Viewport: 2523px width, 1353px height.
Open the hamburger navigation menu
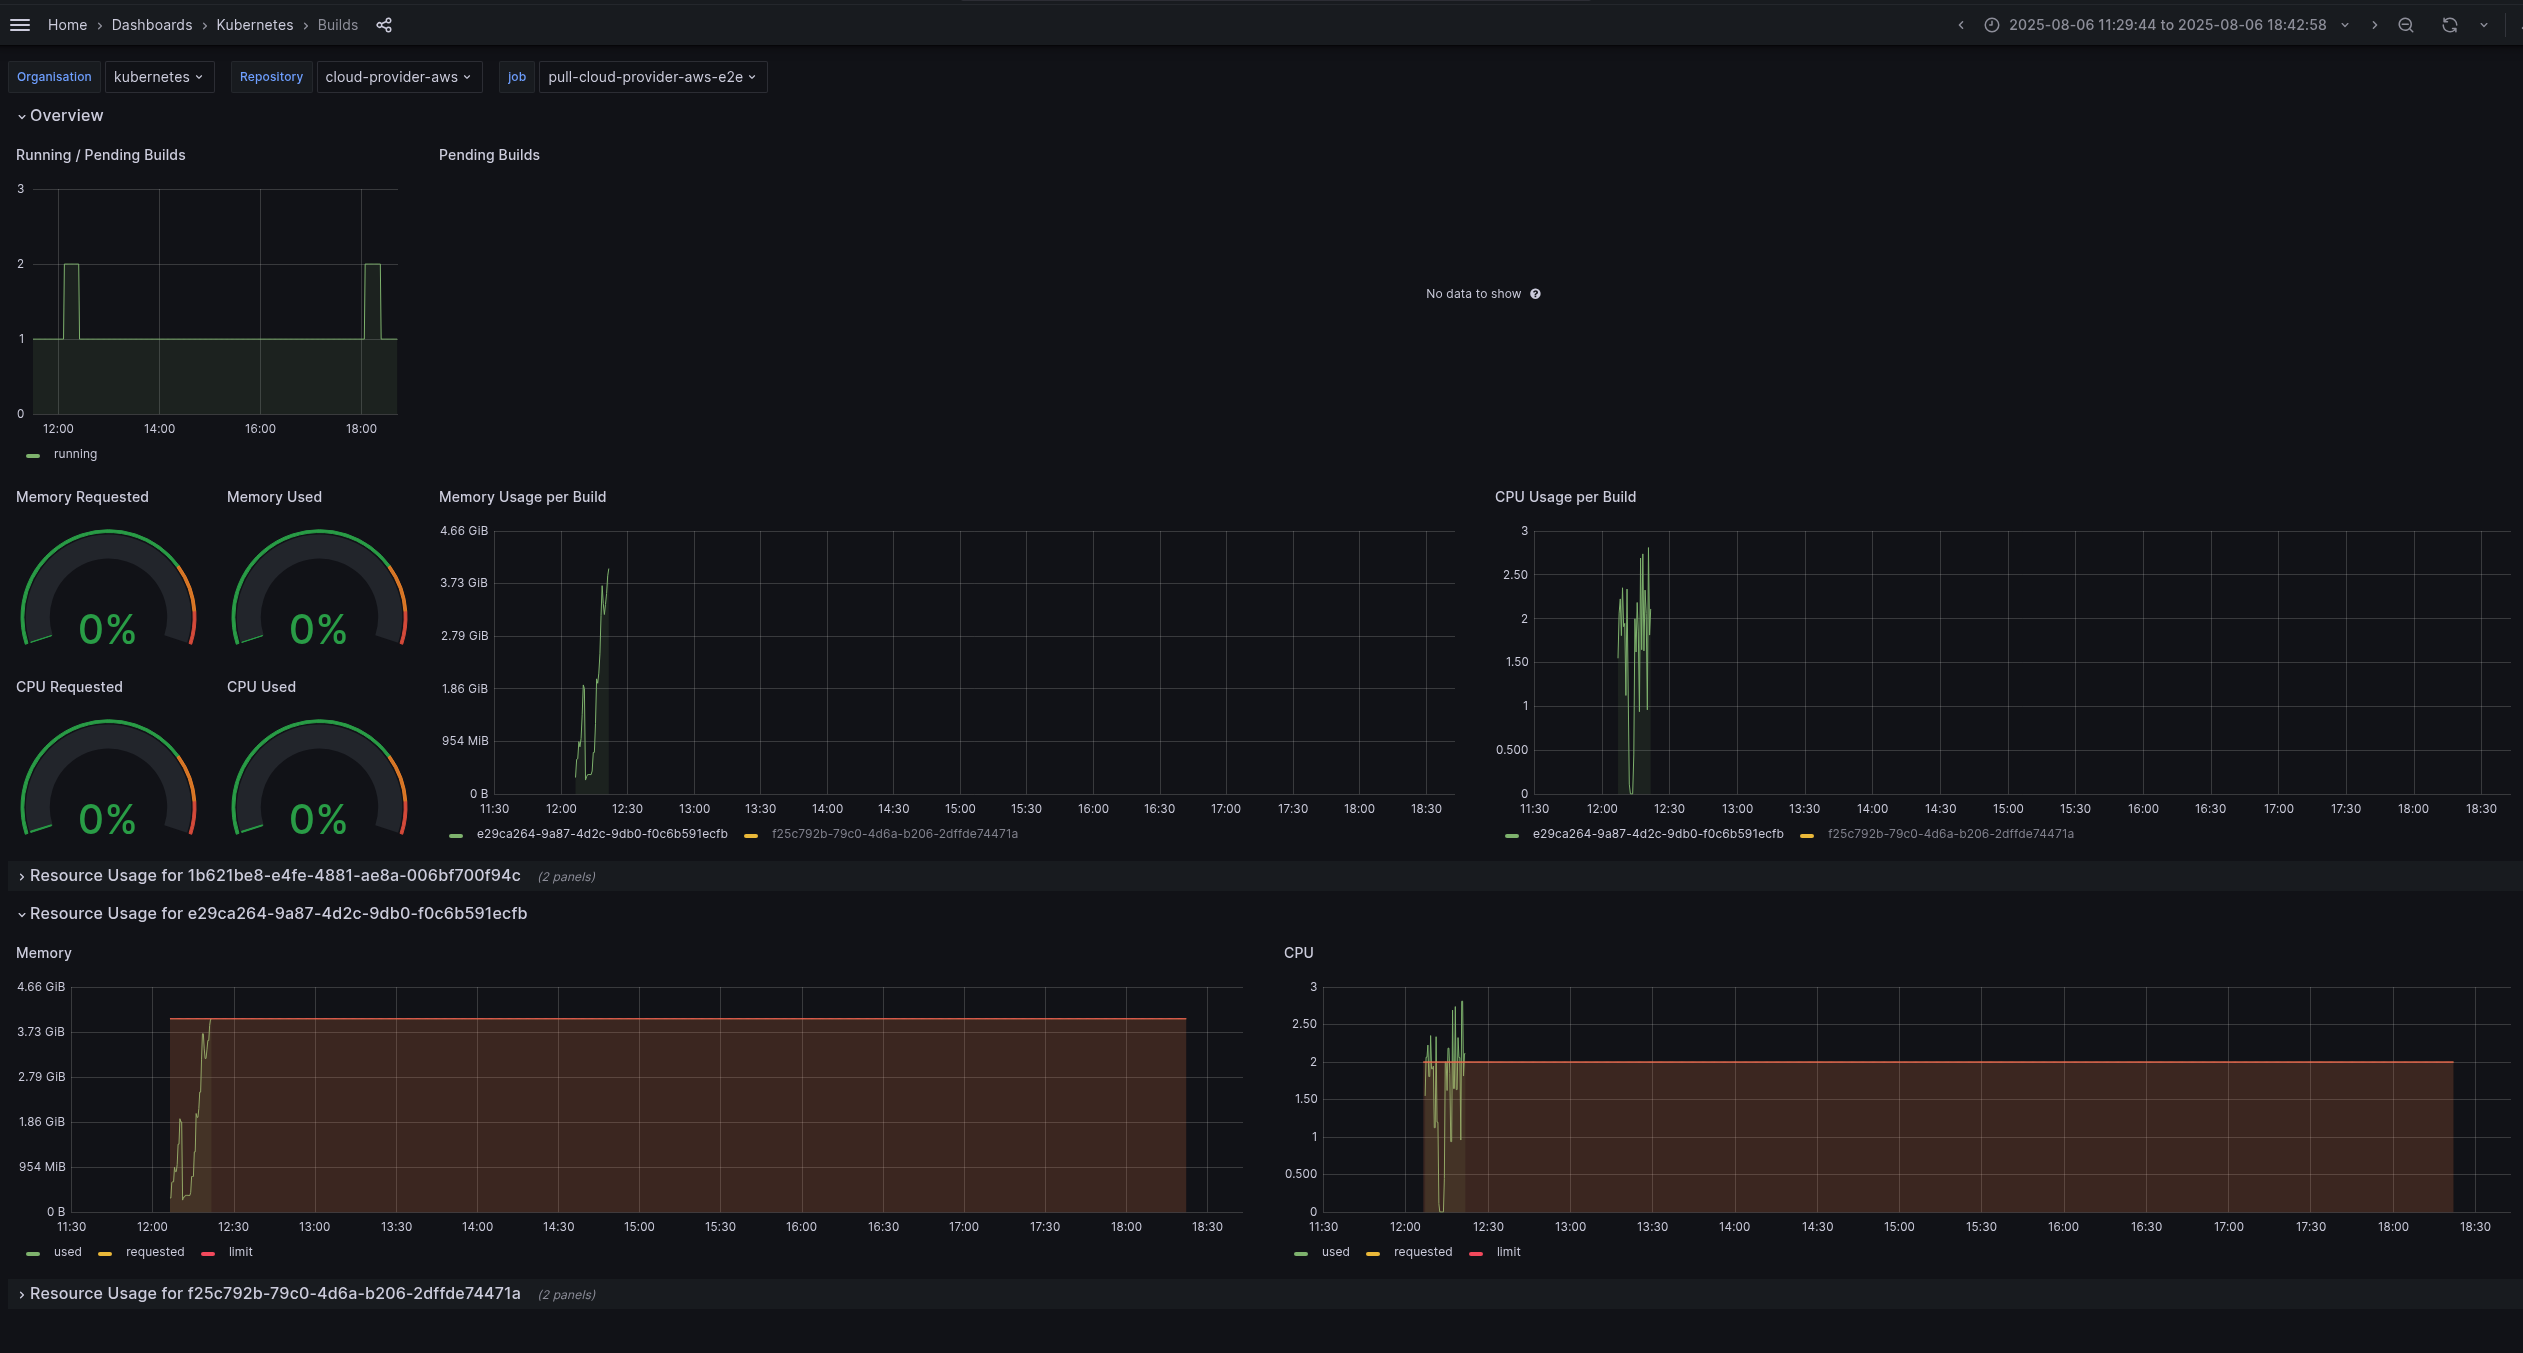tap(20, 25)
